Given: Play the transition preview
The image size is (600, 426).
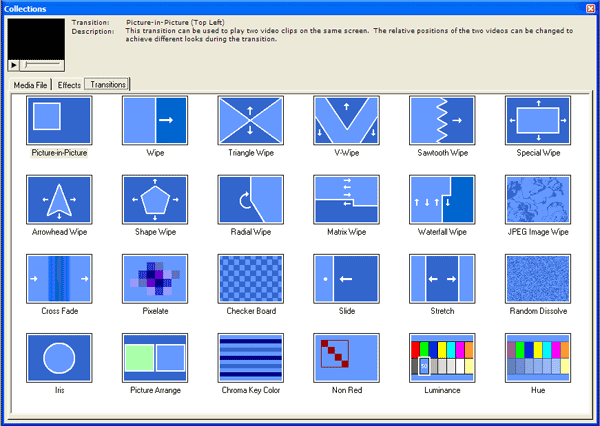Looking at the screenshot, I should tap(13, 64).
